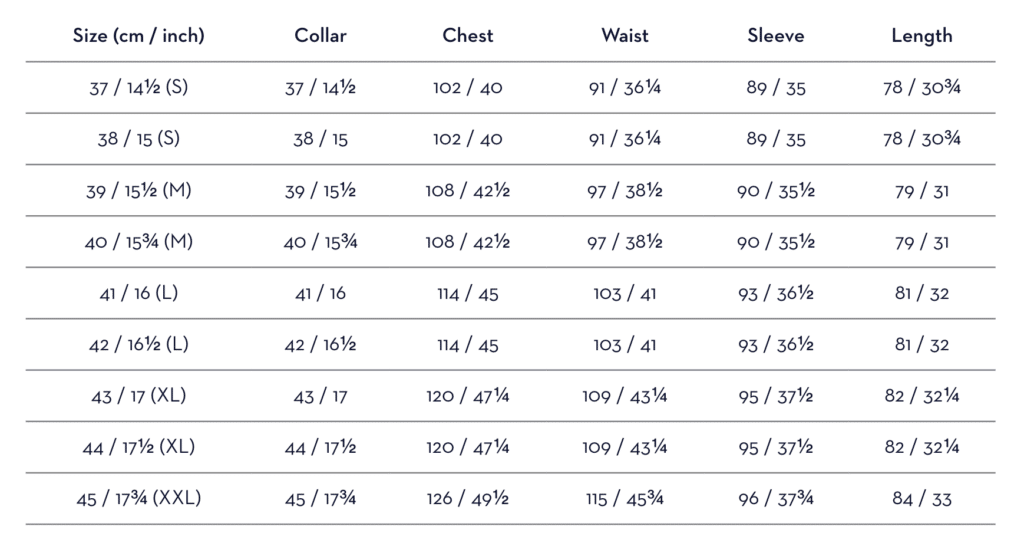1024x533 pixels.
Task: Click the 96 / 37¾ sleeve value
Action: tap(776, 499)
